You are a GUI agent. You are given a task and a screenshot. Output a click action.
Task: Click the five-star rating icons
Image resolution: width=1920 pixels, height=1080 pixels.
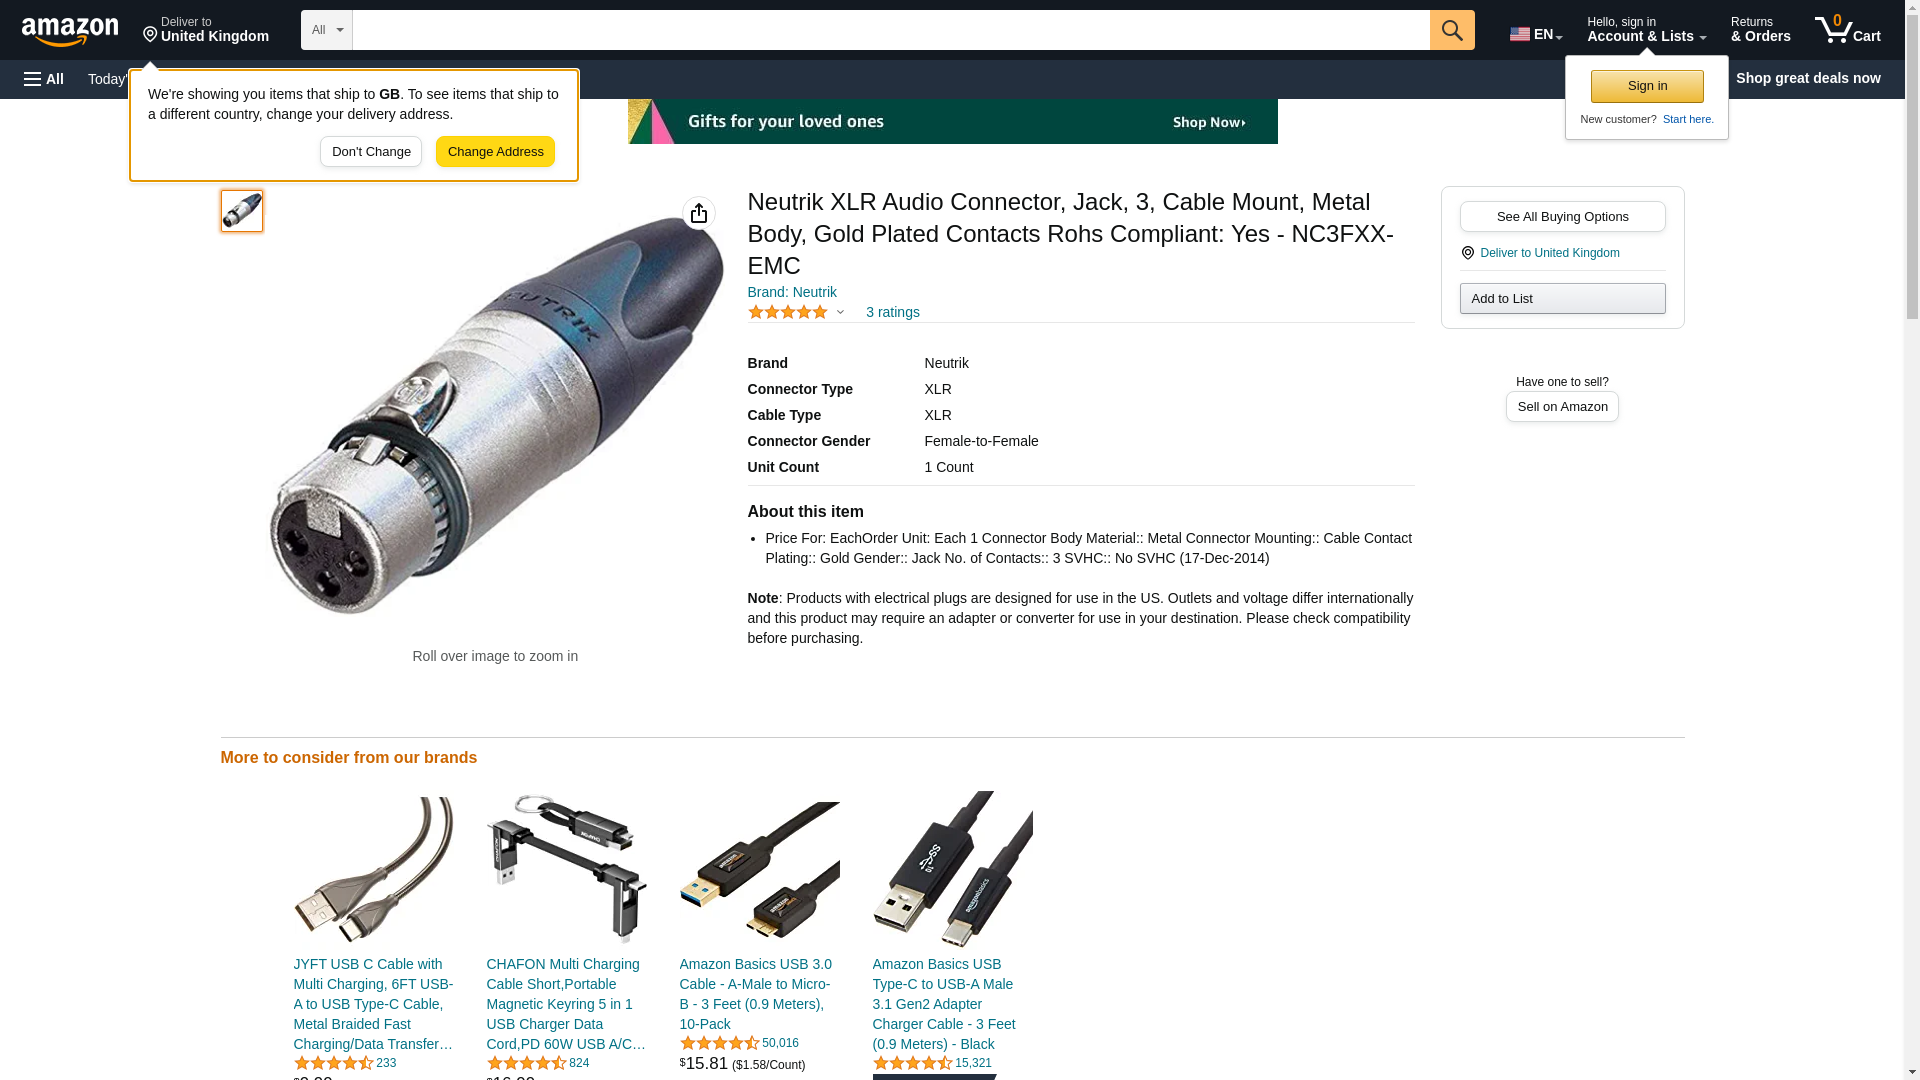point(788,312)
